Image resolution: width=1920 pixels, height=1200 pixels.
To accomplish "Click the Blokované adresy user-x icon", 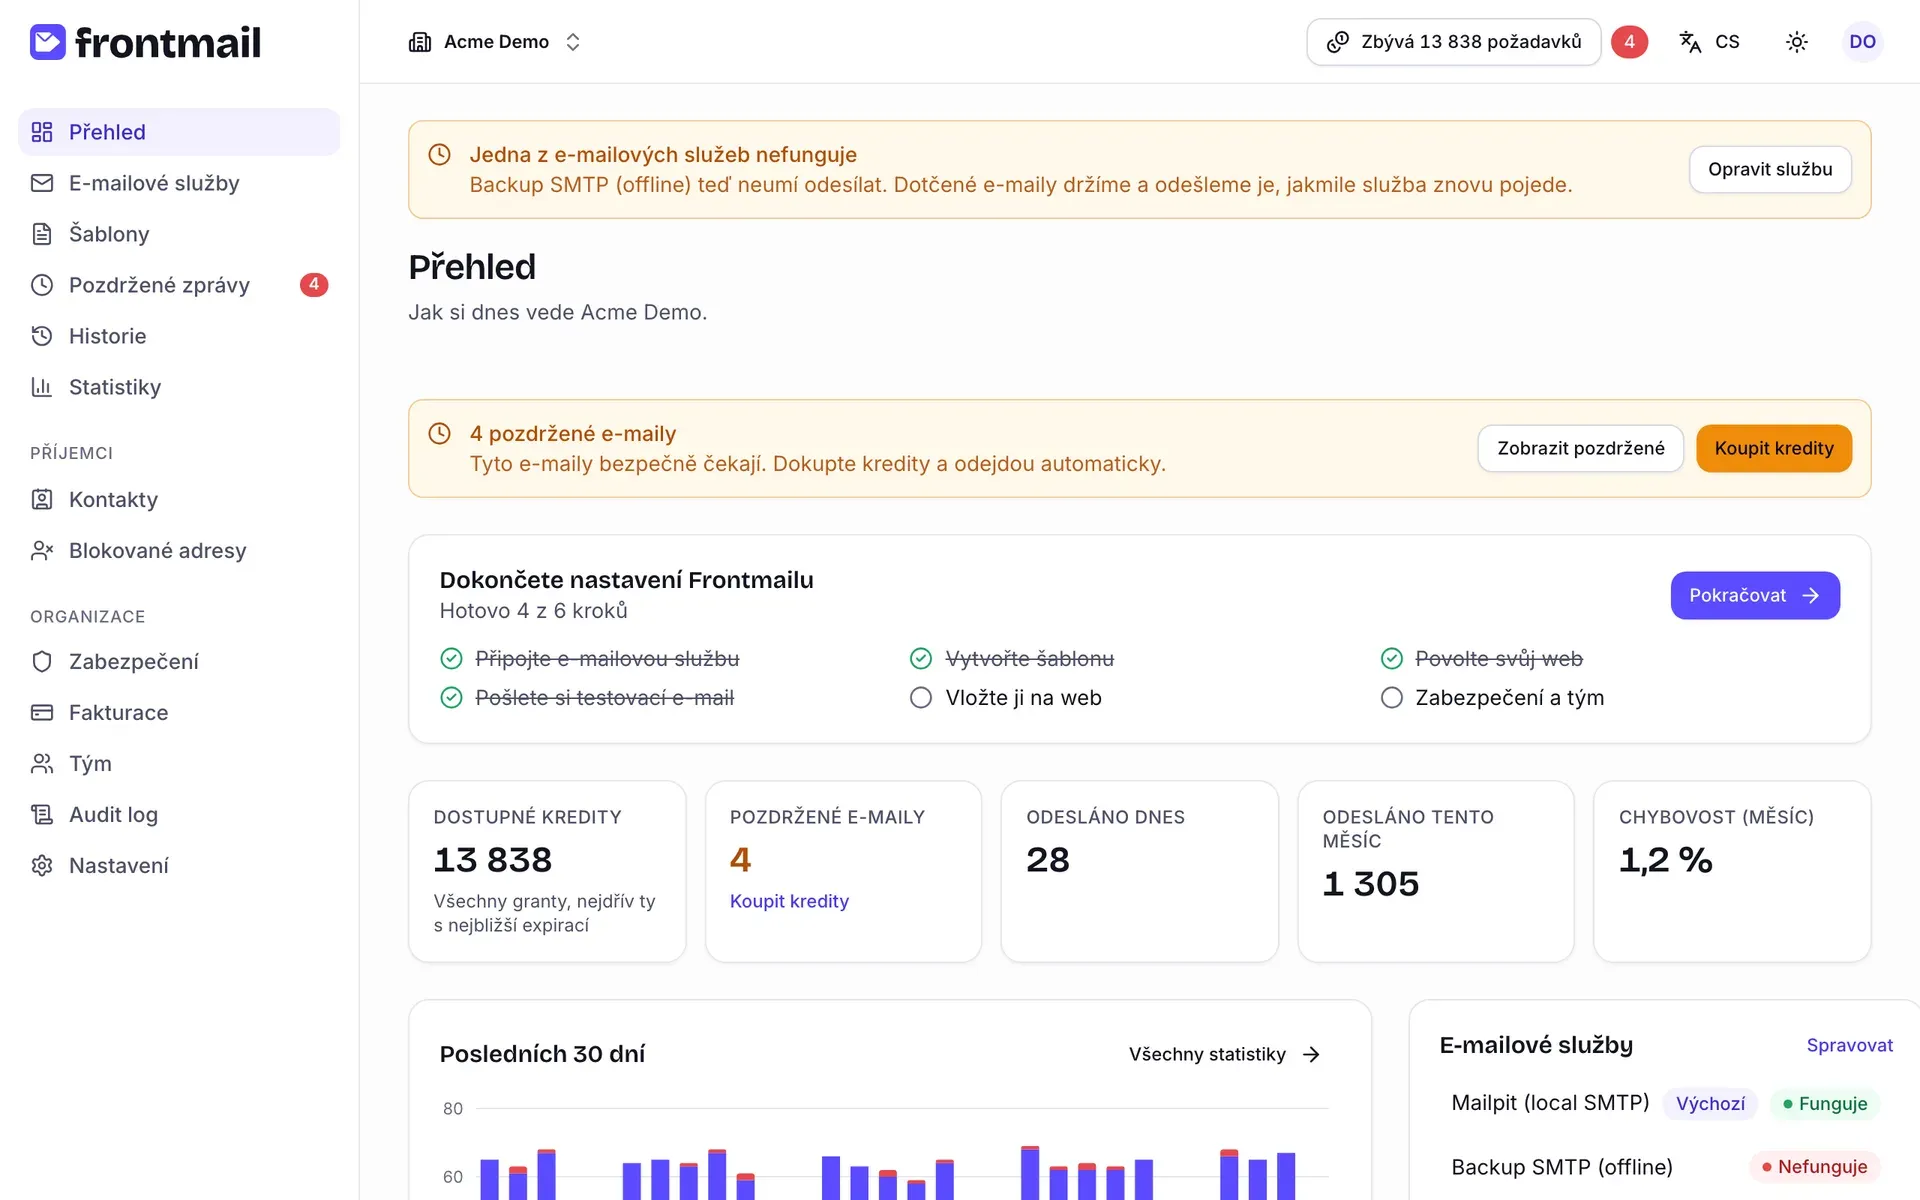I will coord(42,550).
